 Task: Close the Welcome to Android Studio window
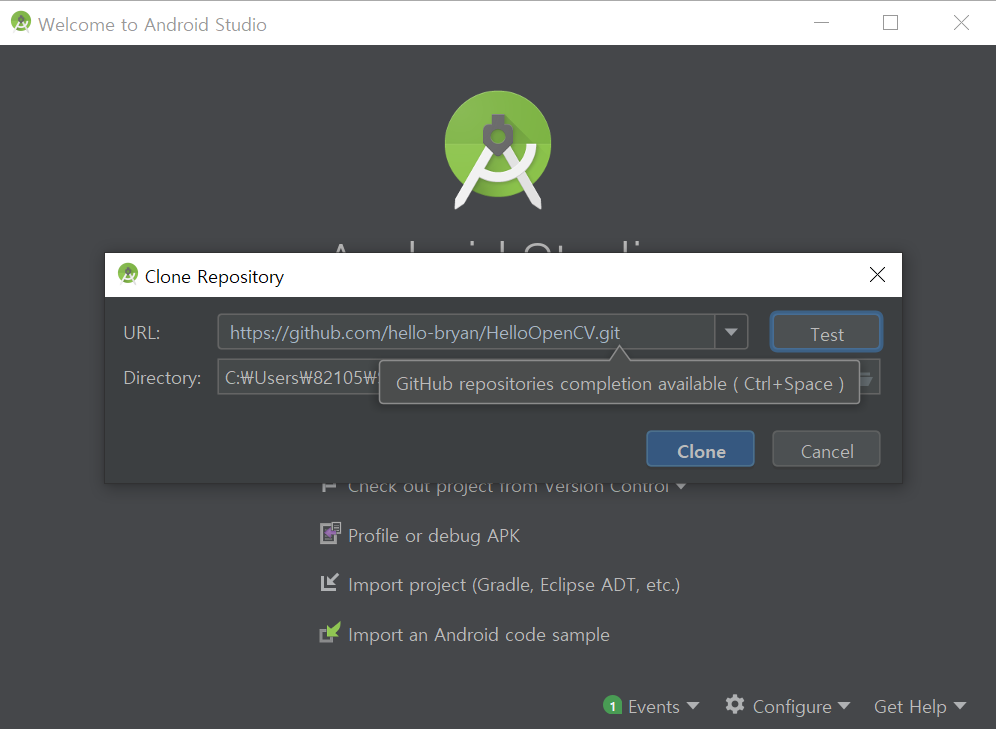pyautogui.click(x=961, y=23)
